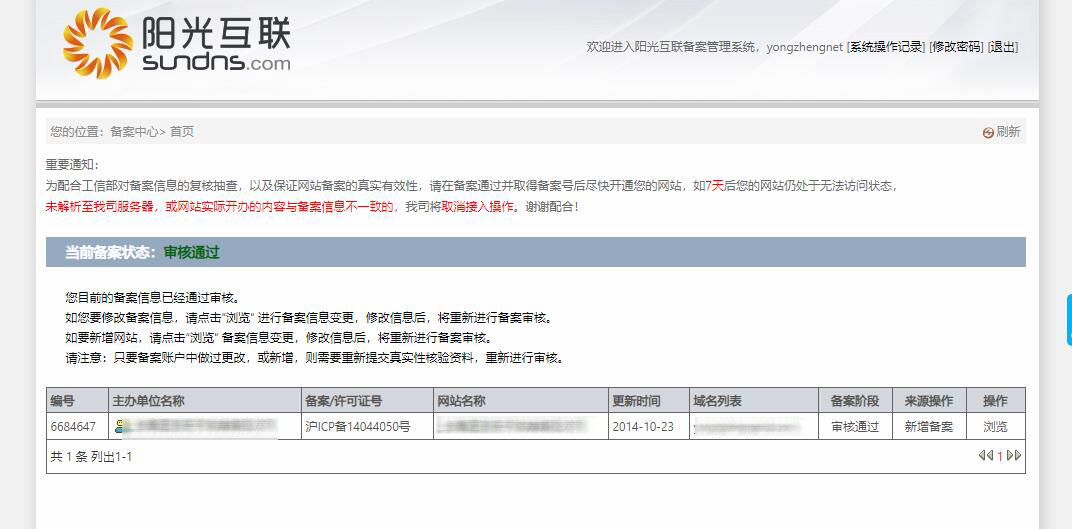Screen dimensions: 1072x529
Task: Click the 备案/许可证号 column header
Action: (x=344, y=401)
